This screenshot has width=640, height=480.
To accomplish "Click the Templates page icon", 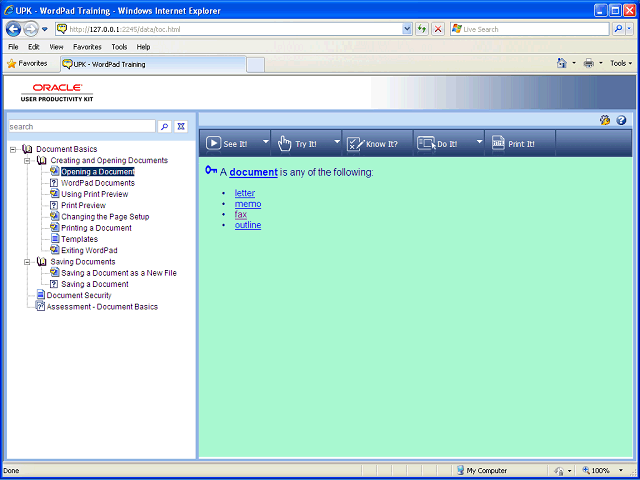I will coord(54,239).
